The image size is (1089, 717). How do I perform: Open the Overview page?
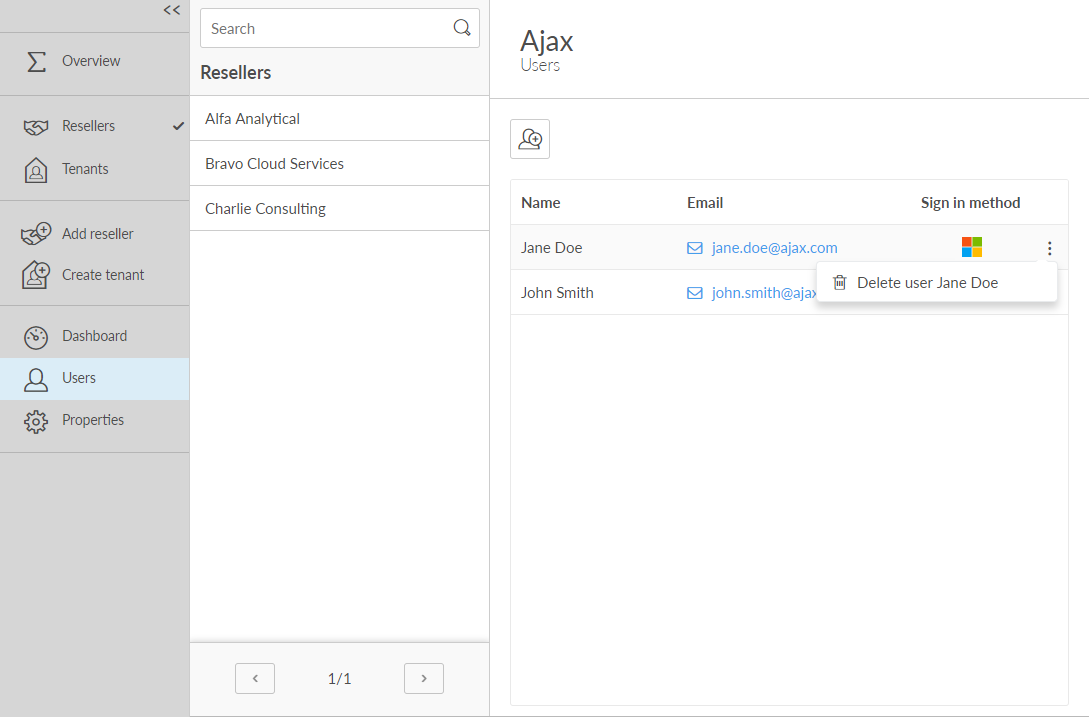(90, 61)
